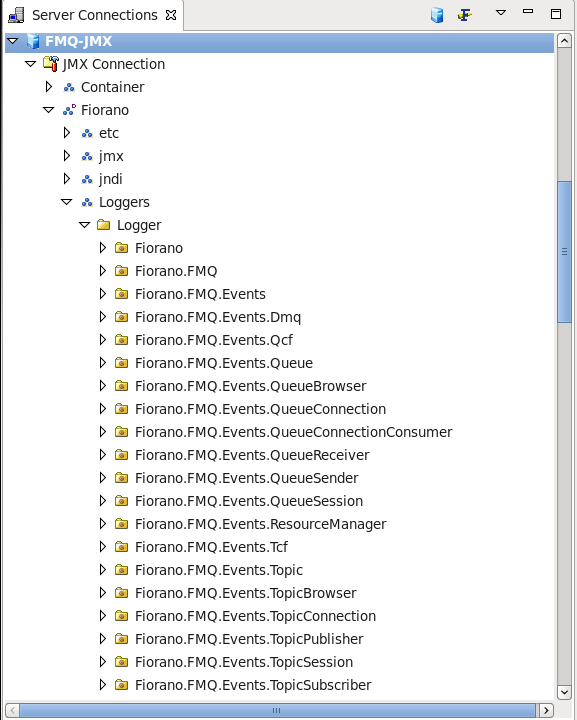Expand the jndi node

(67, 179)
